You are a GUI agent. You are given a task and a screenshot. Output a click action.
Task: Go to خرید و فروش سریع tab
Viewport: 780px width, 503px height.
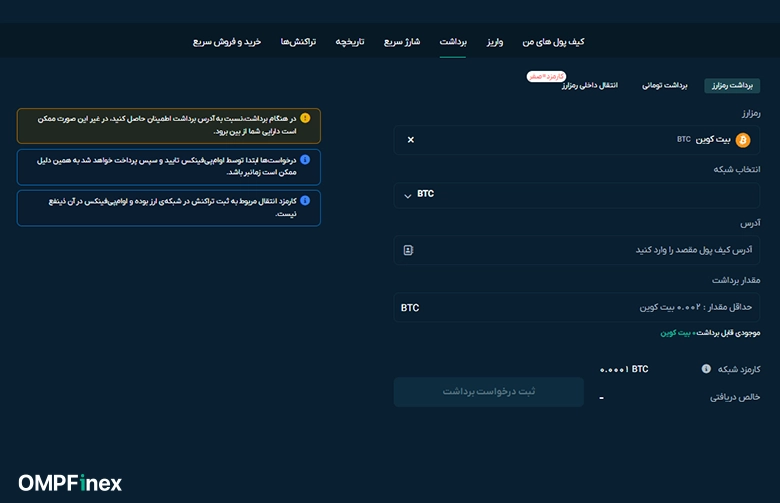[x=227, y=42]
